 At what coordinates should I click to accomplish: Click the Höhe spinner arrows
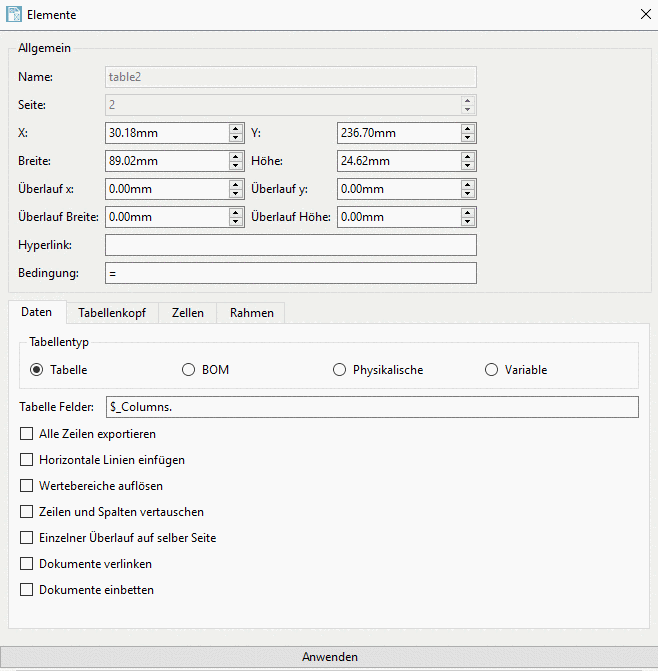[468, 161]
